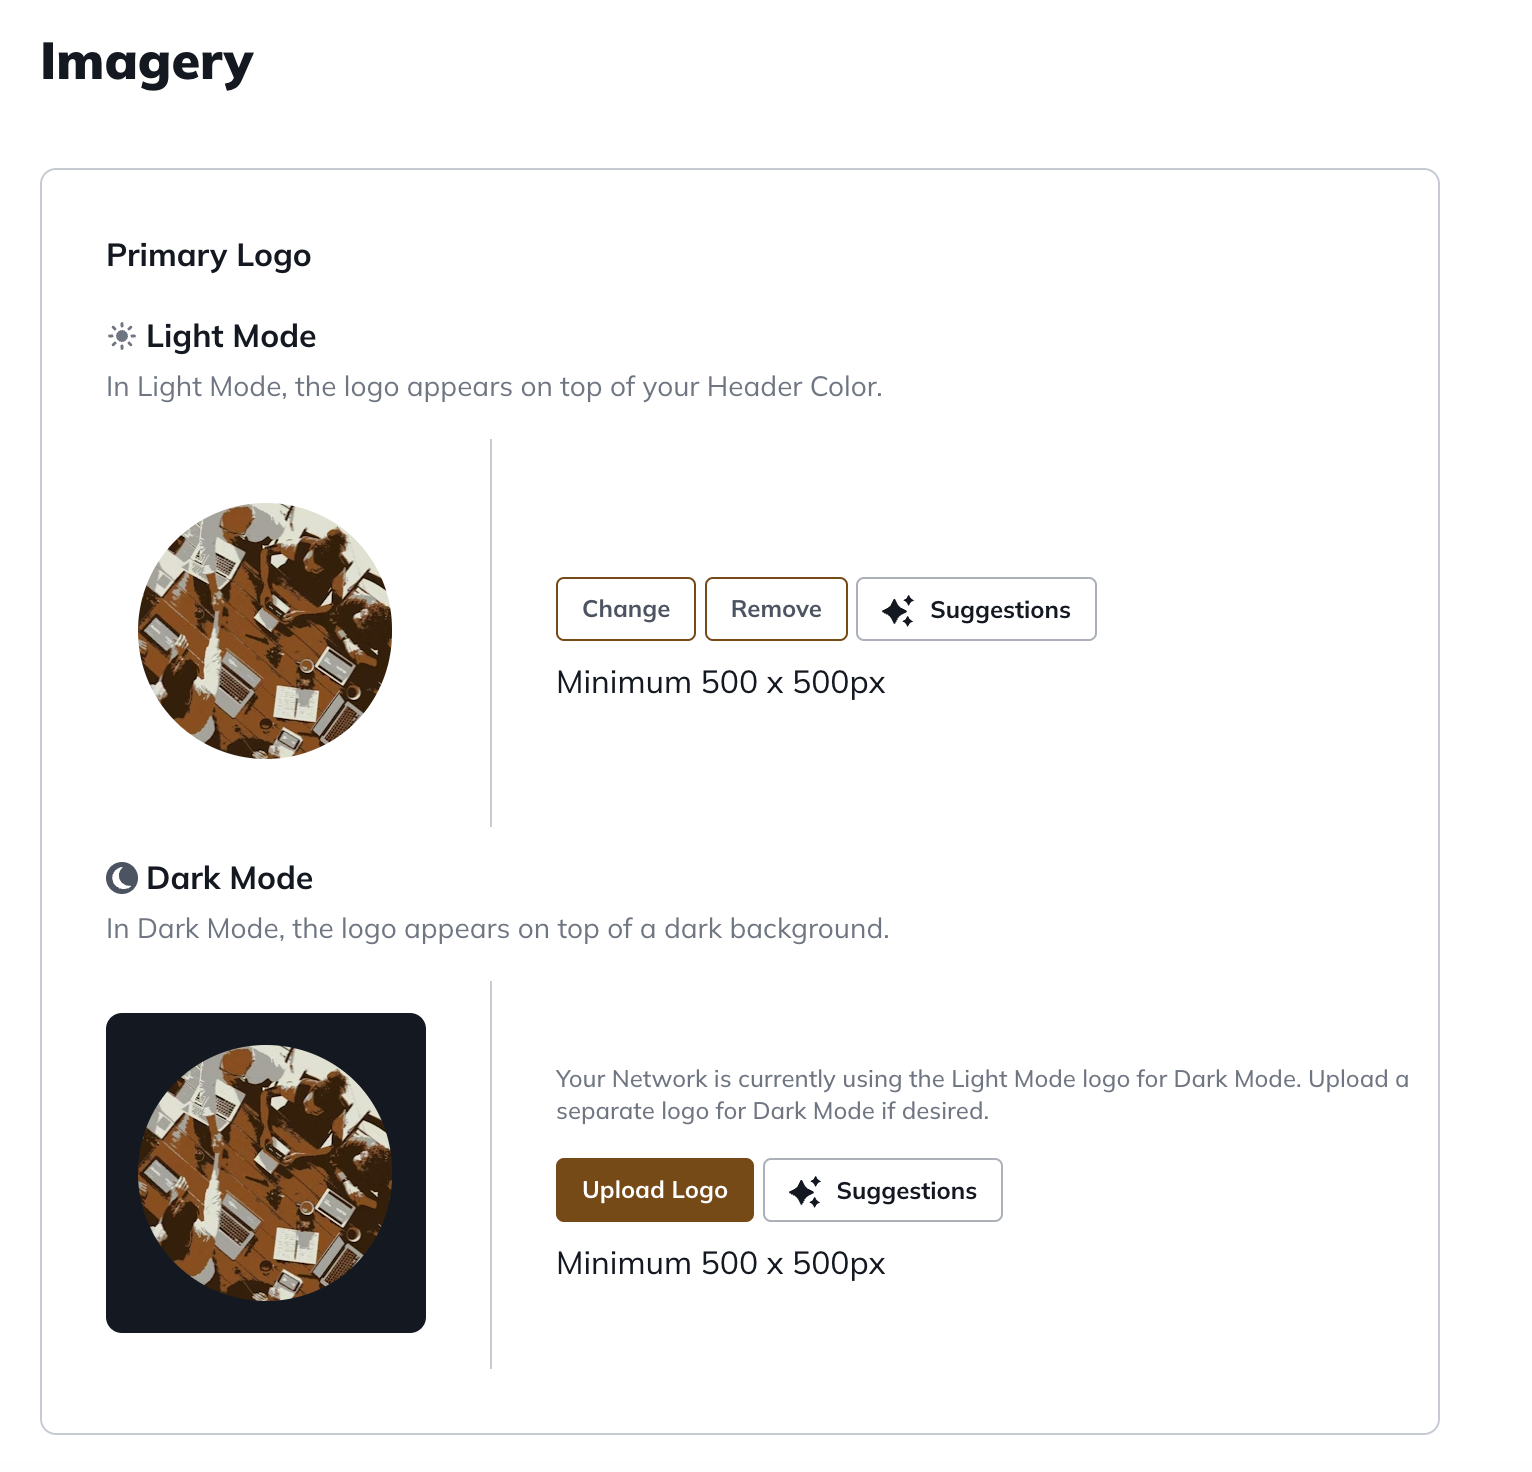This screenshot has width=1532, height=1472.
Task: Click the sparkle icon in Dark Mode Suggestions button
Action: pos(805,1190)
